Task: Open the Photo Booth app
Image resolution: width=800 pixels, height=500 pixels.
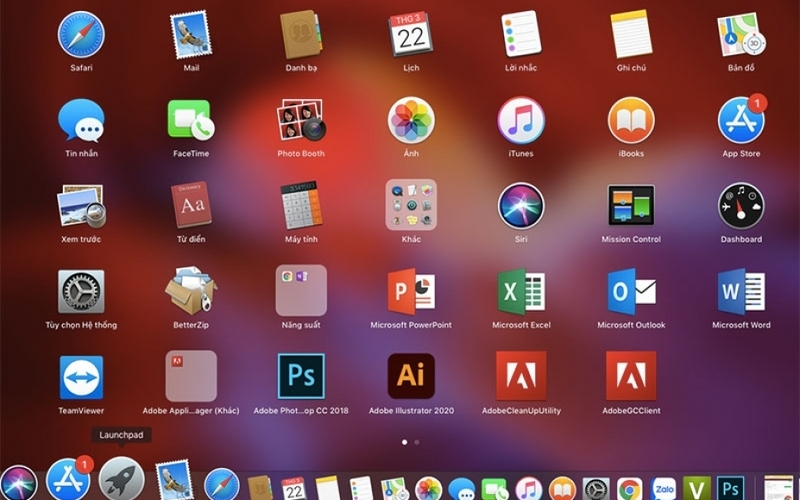Action: coord(301,120)
